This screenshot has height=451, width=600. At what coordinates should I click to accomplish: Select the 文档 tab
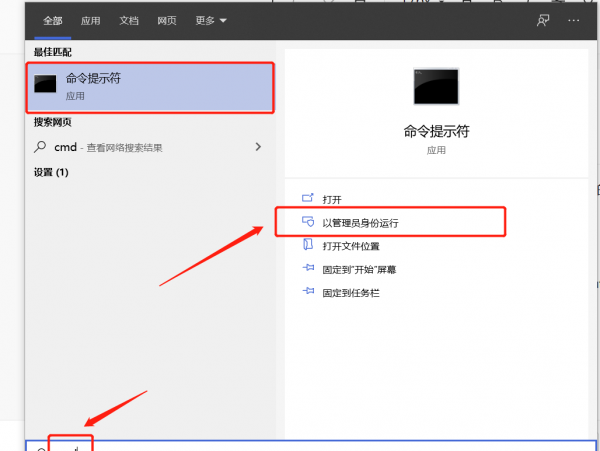(129, 21)
